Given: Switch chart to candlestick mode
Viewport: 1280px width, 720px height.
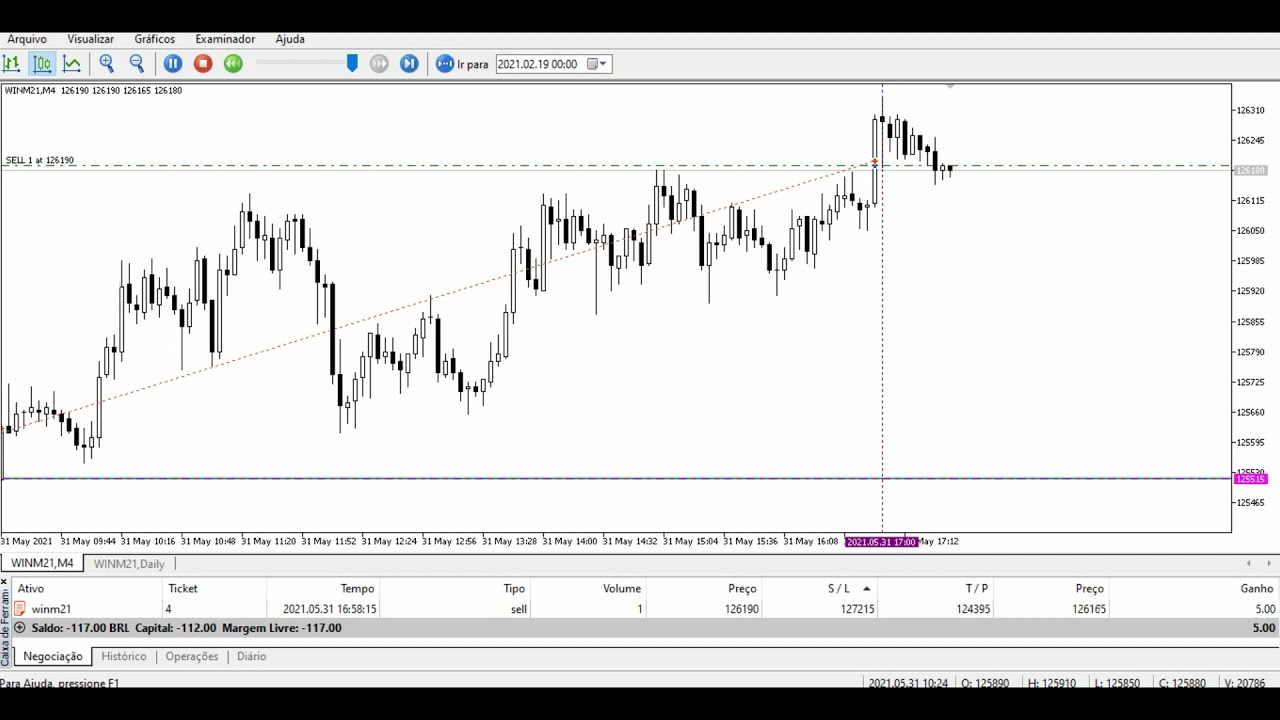Looking at the screenshot, I should click(x=42, y=64).
